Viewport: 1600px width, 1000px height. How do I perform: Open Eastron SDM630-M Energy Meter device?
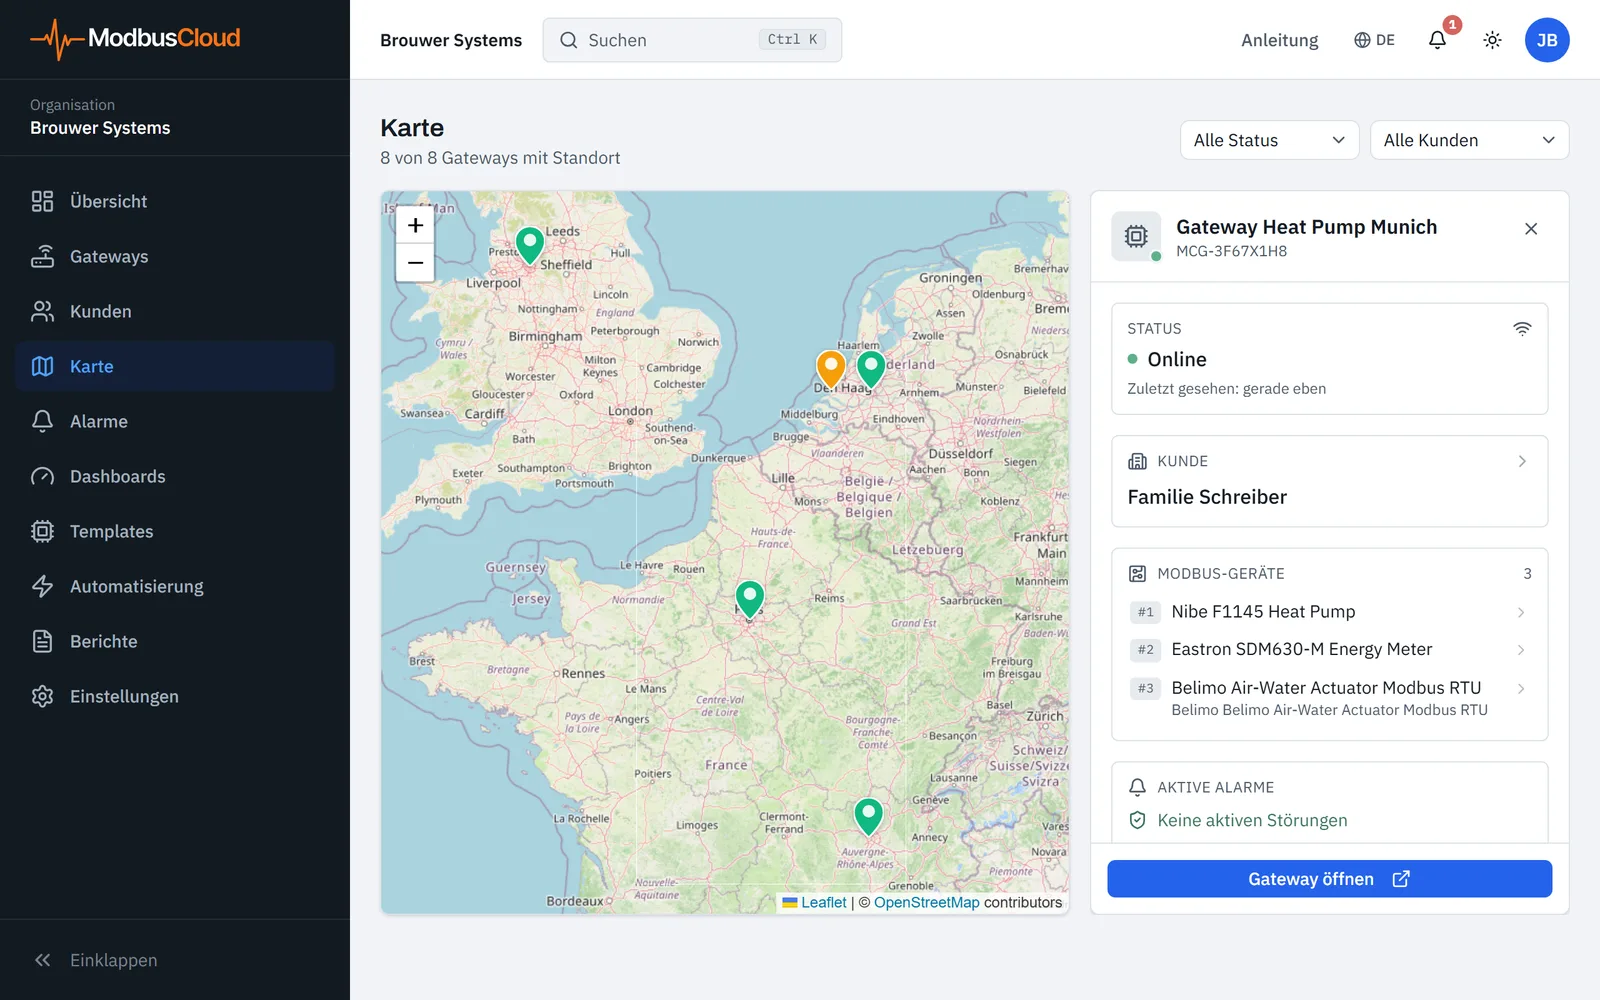coord(1329,650)
